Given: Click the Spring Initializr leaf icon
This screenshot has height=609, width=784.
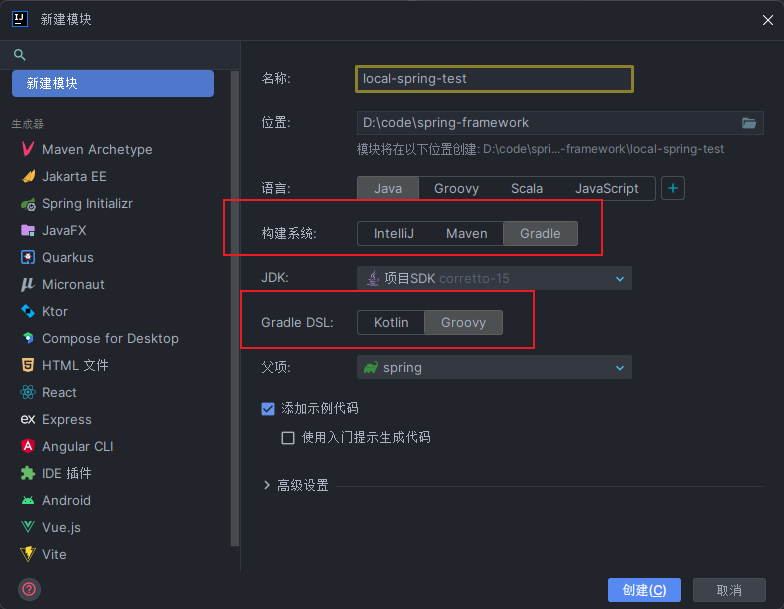Looking at the screenshot, I should (x=28, y=204).
